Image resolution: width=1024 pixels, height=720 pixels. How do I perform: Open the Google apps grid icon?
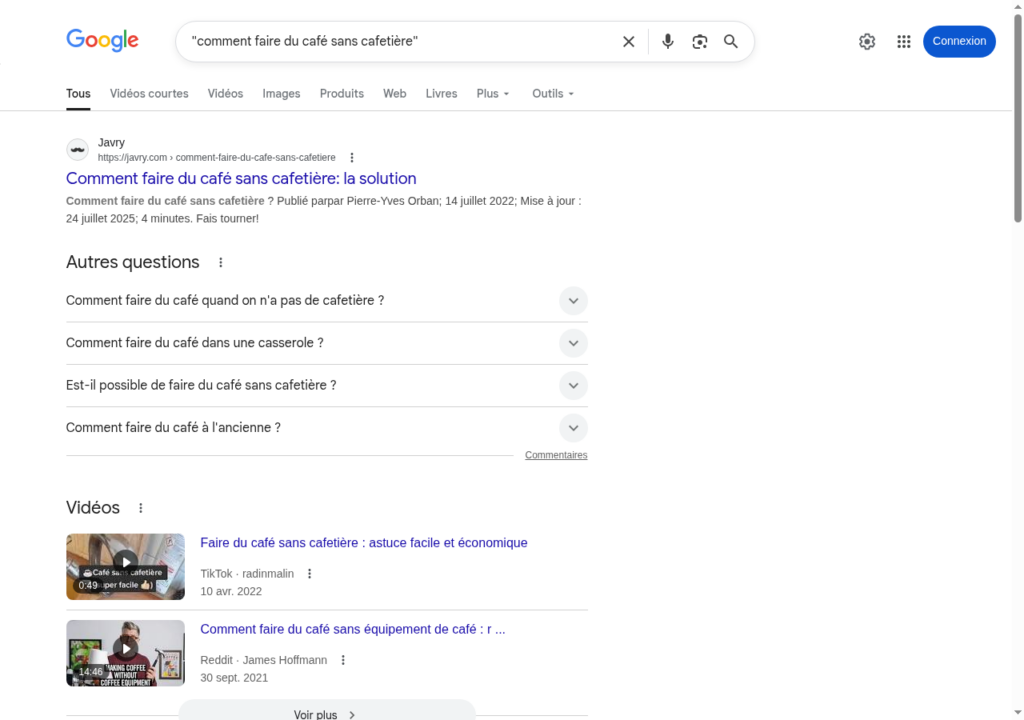(904, 42)
